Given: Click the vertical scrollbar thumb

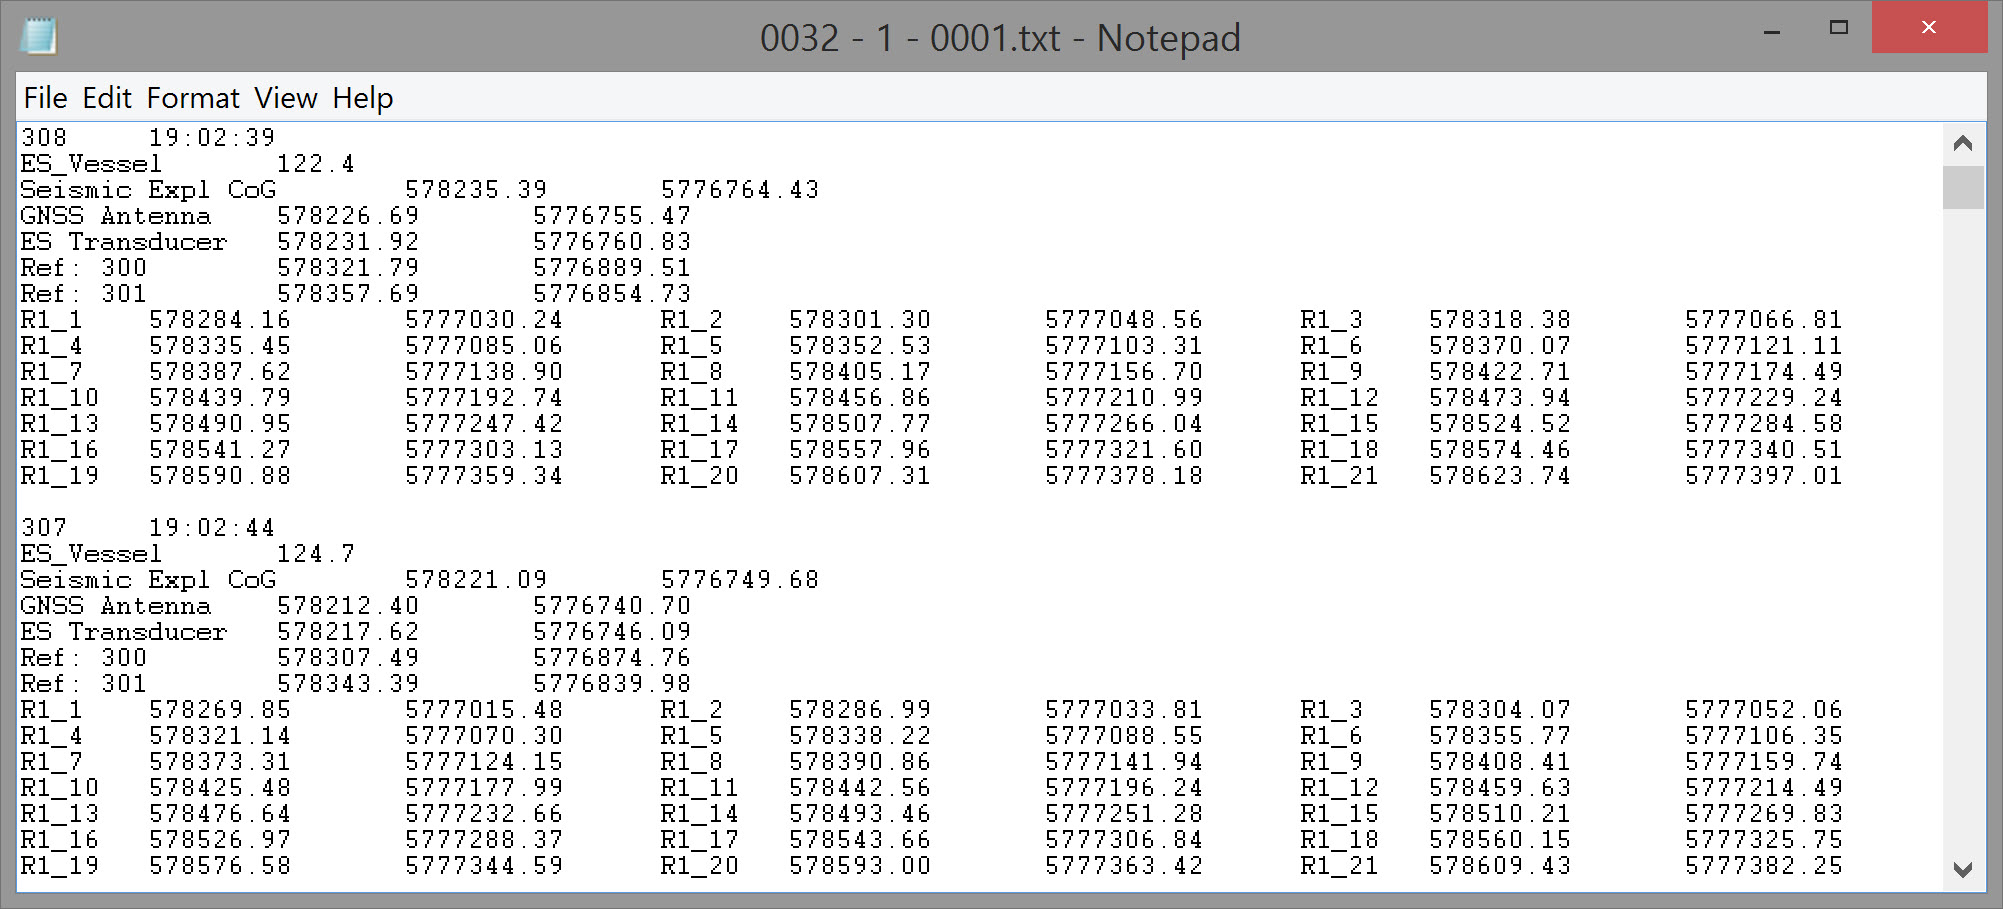Looking at the screenshot, I should 1963,188.
